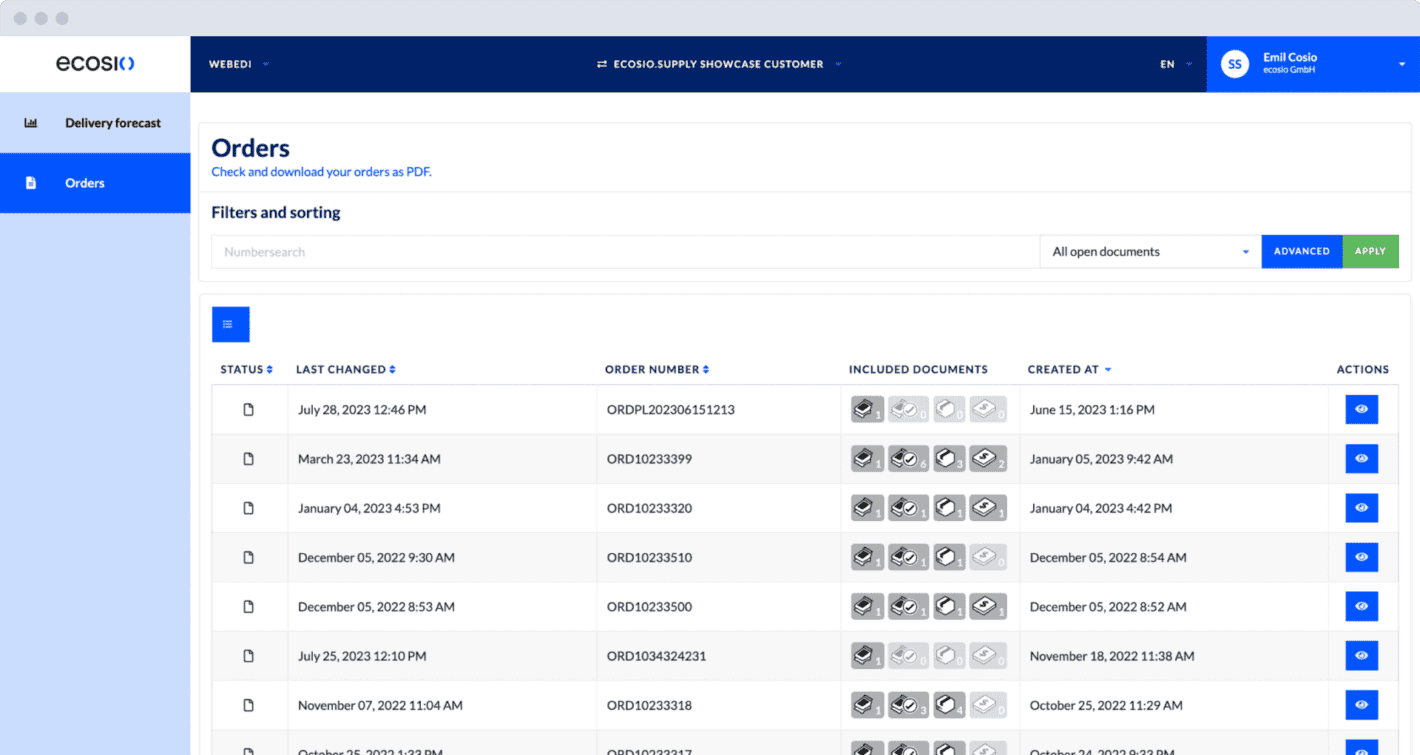
Task: Open order documents icon for ORDPL202306151213
Action: [x=866, y=408]
